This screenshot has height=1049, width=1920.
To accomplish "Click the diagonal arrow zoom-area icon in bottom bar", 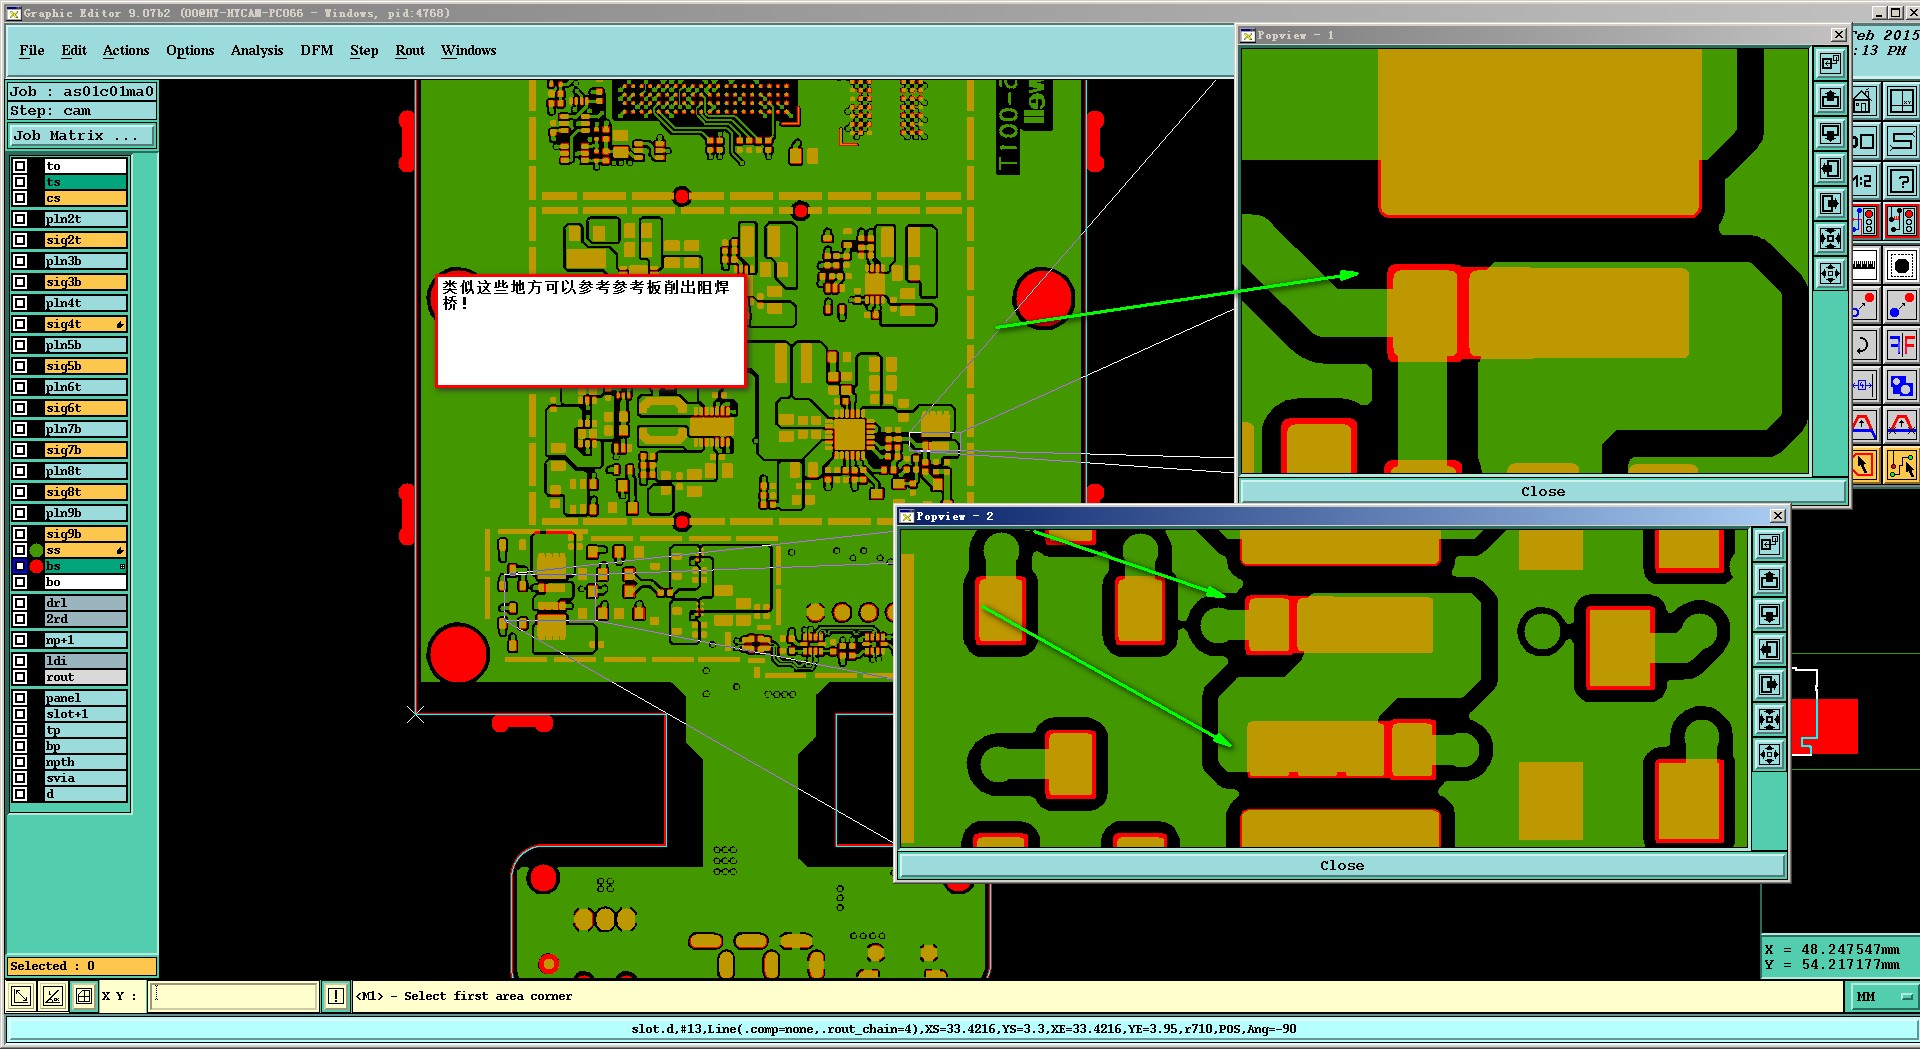I will tap(21, 996).
